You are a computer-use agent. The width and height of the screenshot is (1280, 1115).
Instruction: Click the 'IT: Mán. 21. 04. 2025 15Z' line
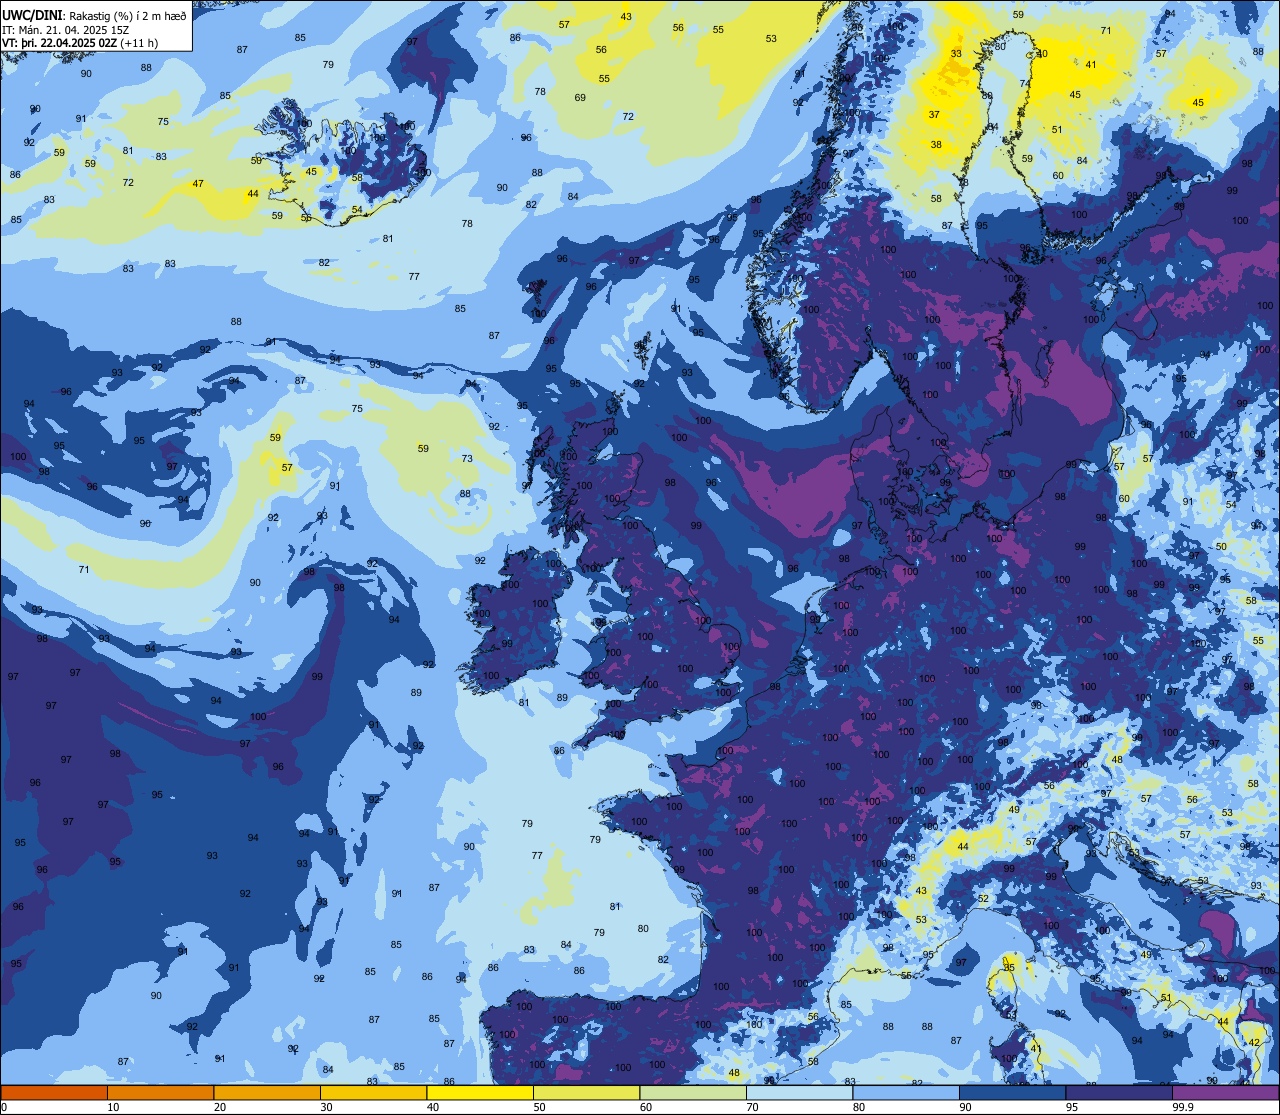point(66,30)
